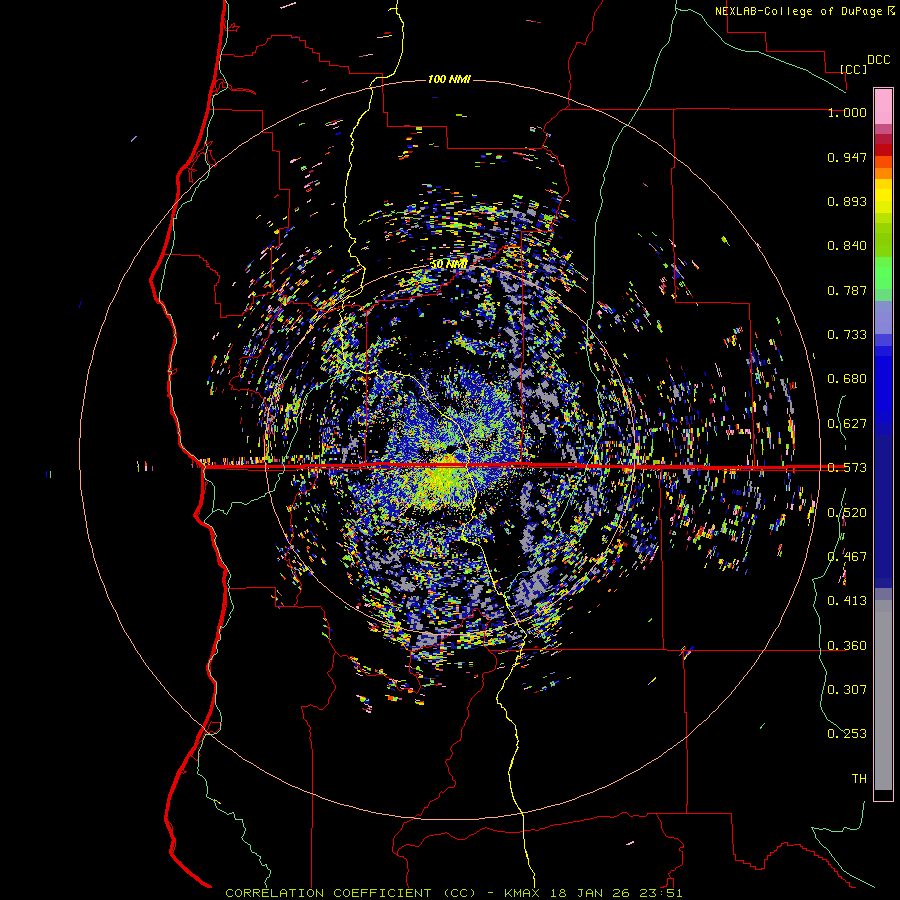Image resolution: width=900 pixels, height=900 pixels.
Task: Click the 0.627 scale value
Action: (847, 424)
